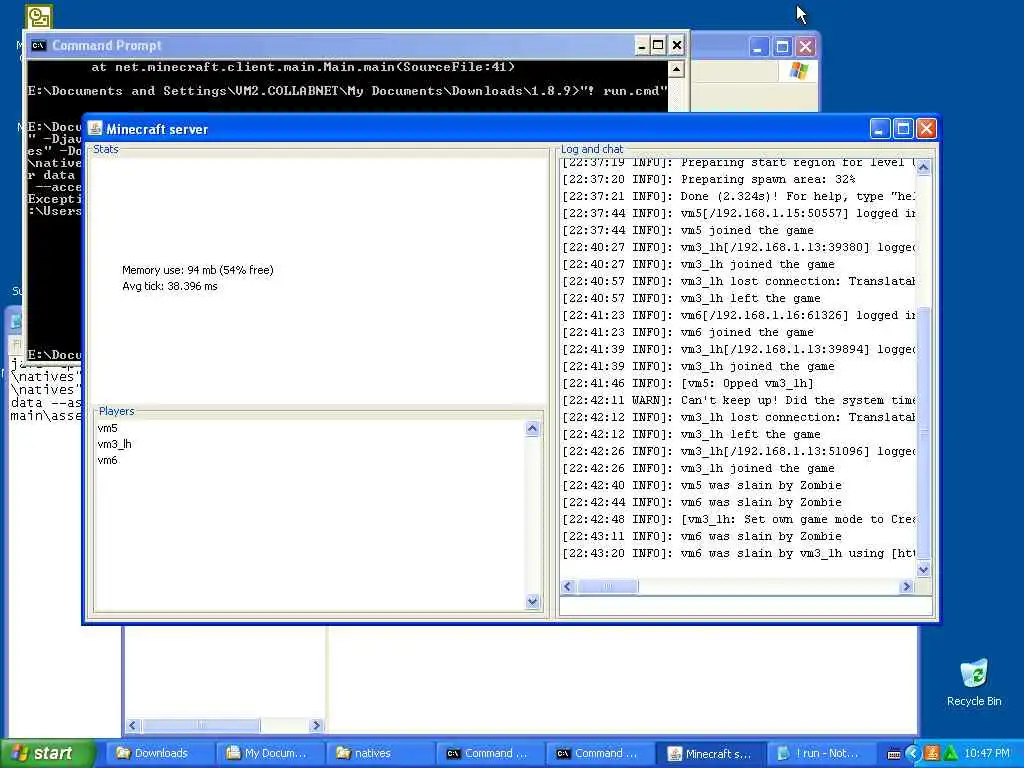The image size is (1024, 768).
Task: Click WARN log line 'Can't keep up!'
Action: (738, 400)
